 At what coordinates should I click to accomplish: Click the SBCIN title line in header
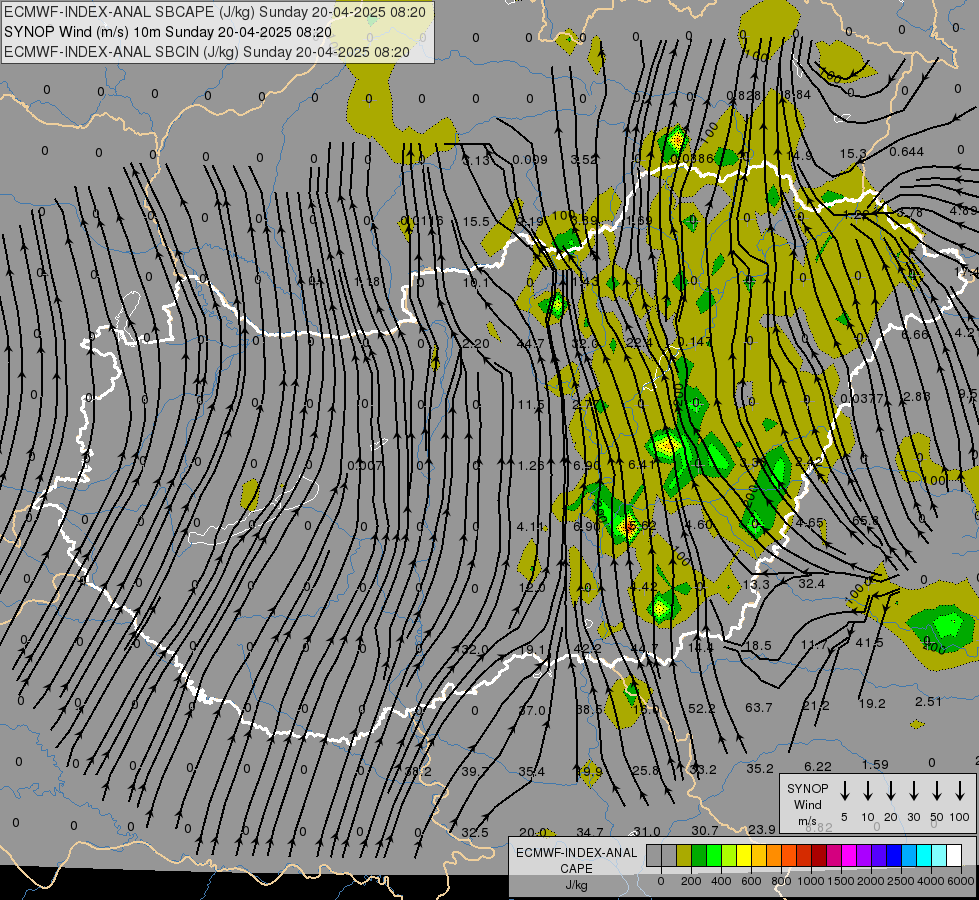(x=207, y=52)
